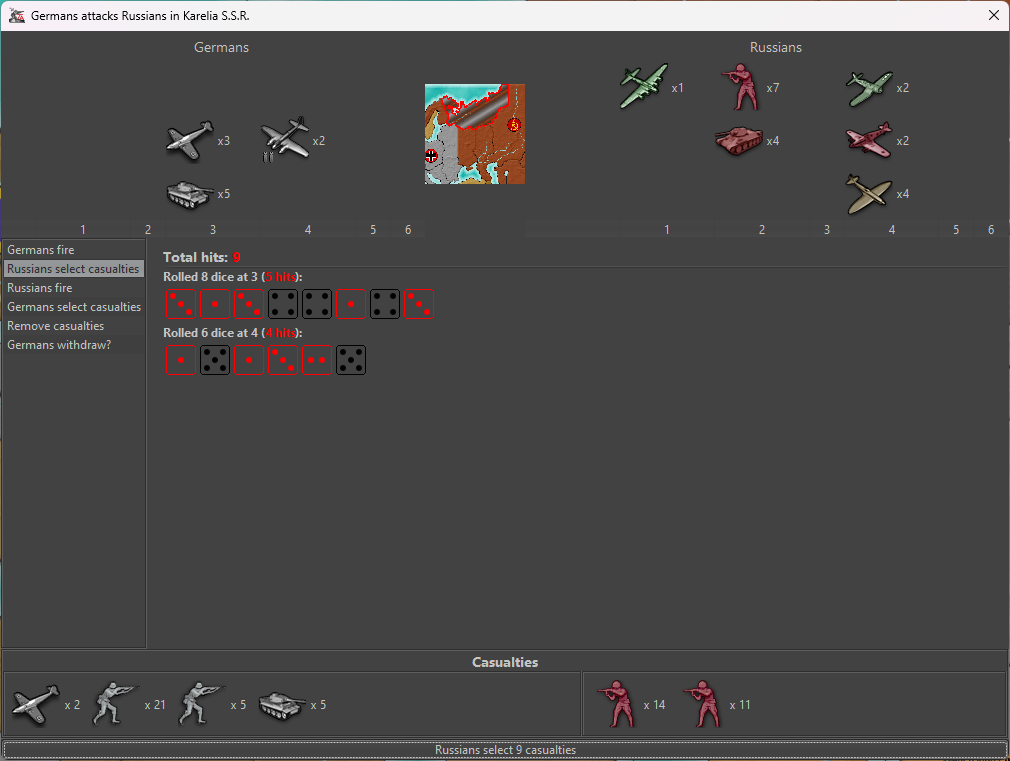
Task: Select the German tank unit x5 in battle
Action: pos(190,194)
